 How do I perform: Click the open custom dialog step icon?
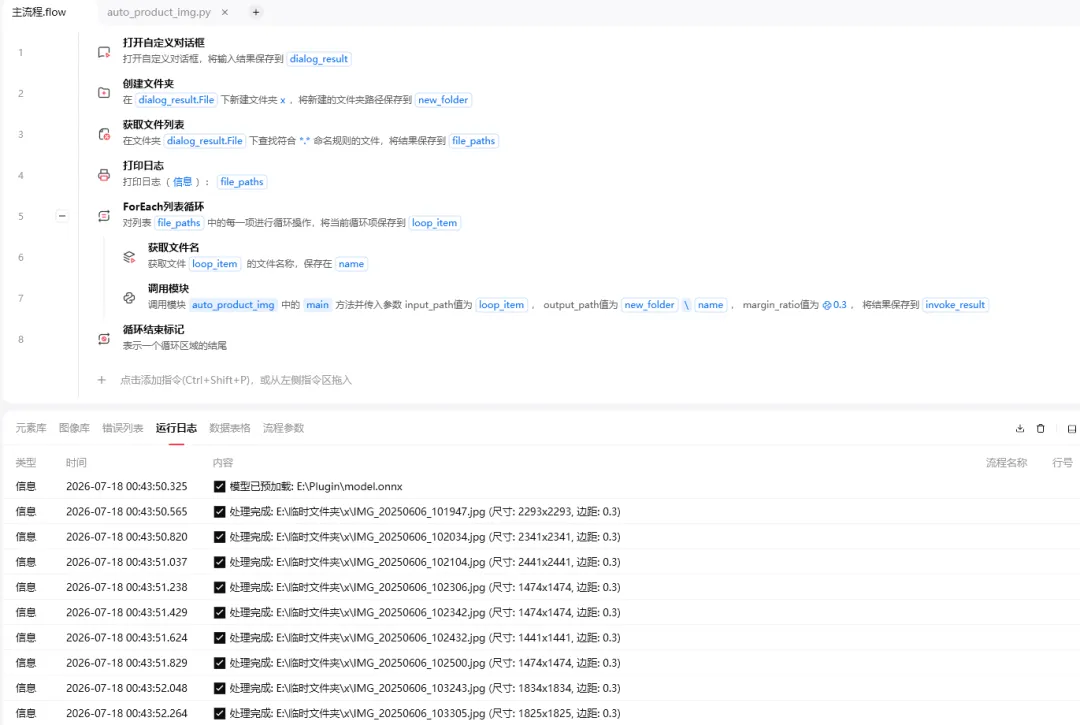(104, 52)
